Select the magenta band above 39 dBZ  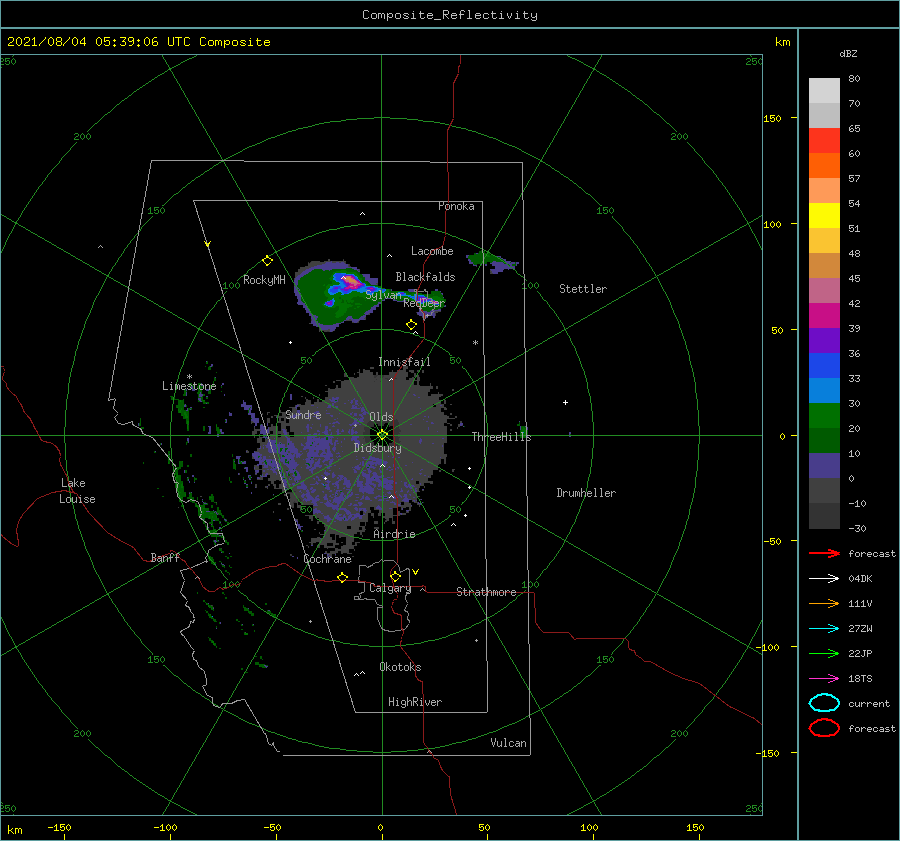pos(824,316)
